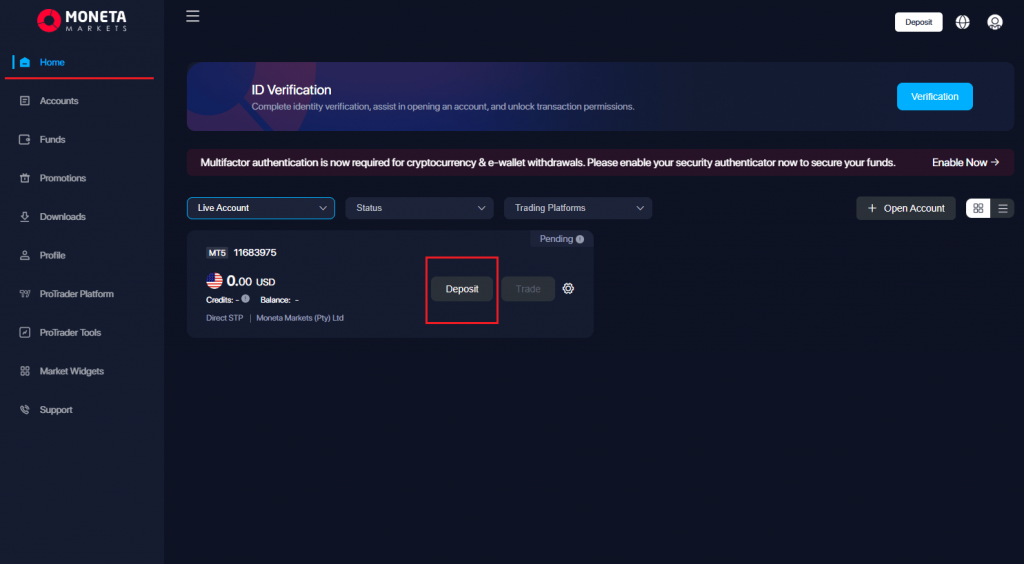This screenshot has height=564, width=1024.
Task: Open the language globe icon
Action: [x=962, y=22]
